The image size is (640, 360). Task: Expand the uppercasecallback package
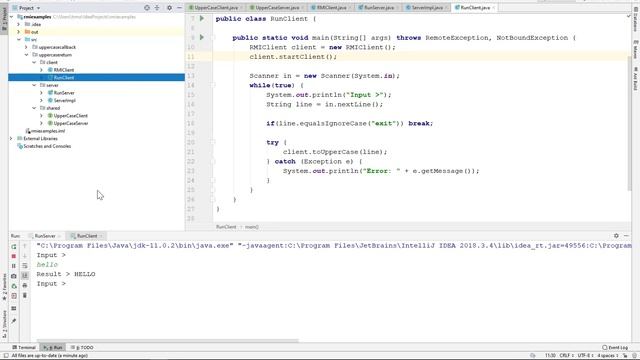point(27,47)
